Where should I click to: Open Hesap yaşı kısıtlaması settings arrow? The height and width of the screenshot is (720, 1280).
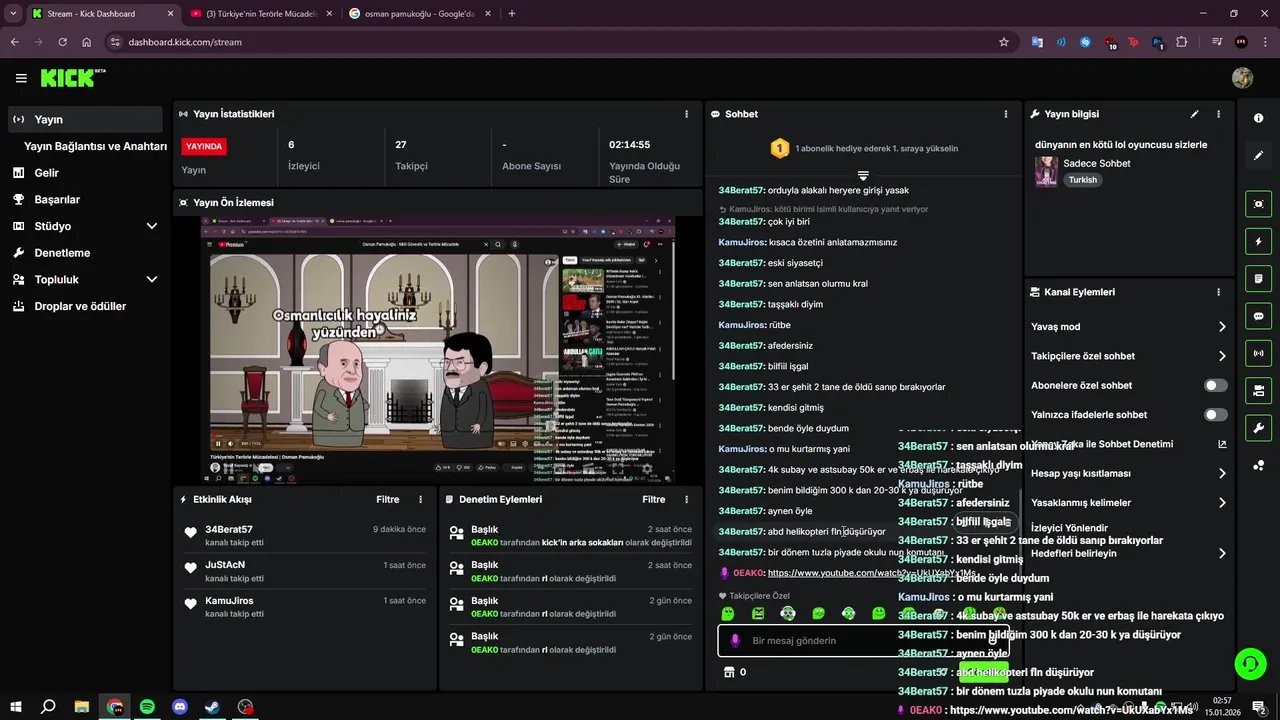1222,474
